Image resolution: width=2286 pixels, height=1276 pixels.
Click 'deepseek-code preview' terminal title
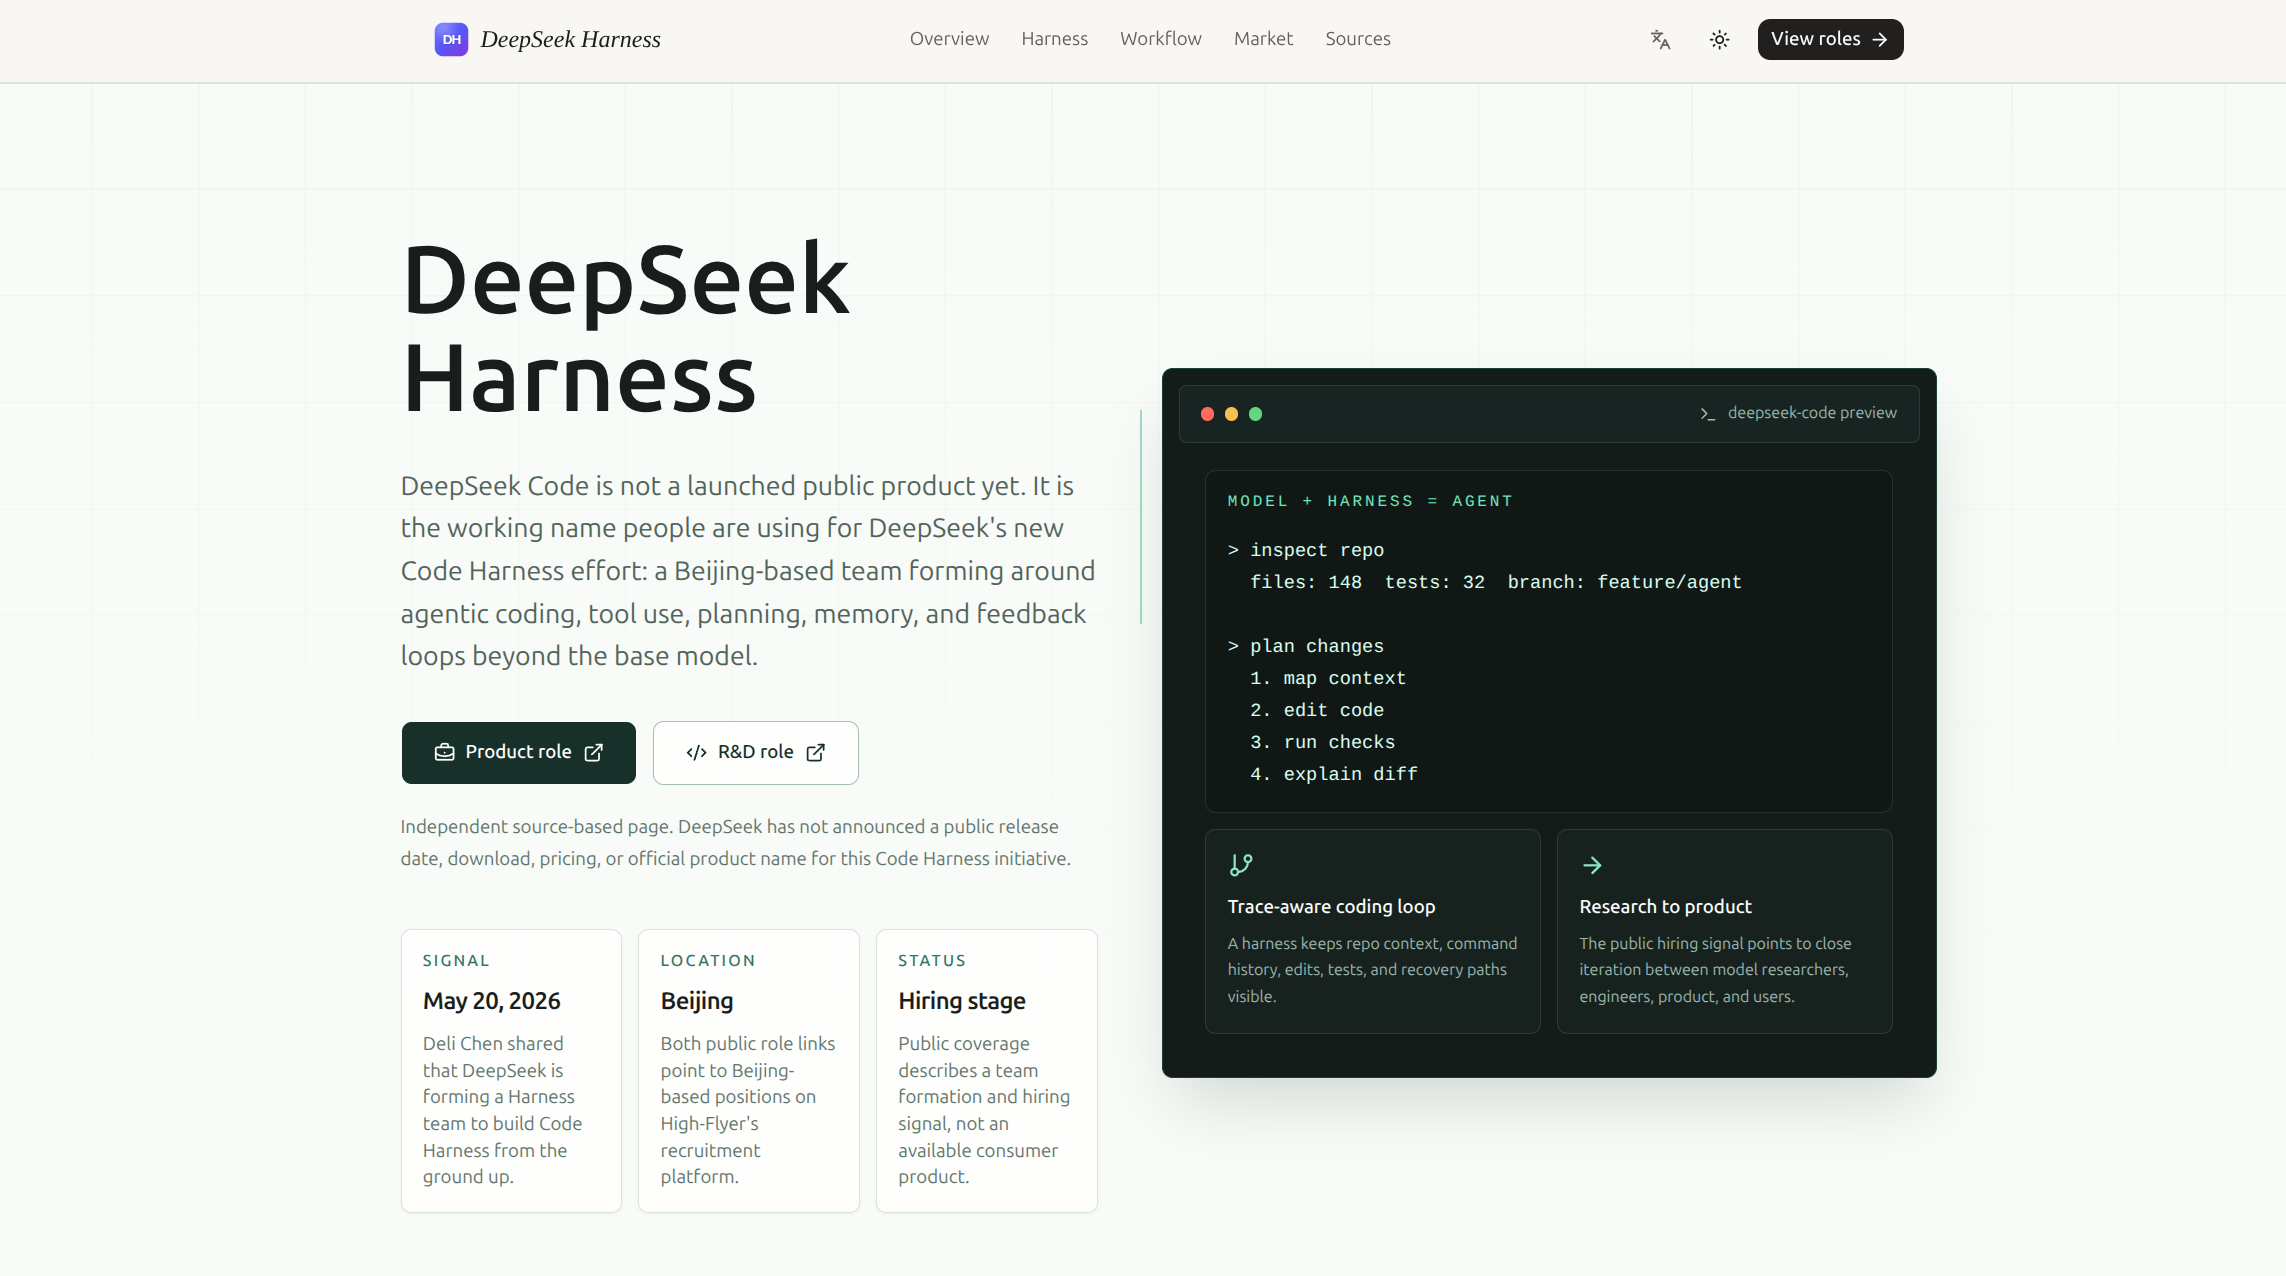point(1811,413)
